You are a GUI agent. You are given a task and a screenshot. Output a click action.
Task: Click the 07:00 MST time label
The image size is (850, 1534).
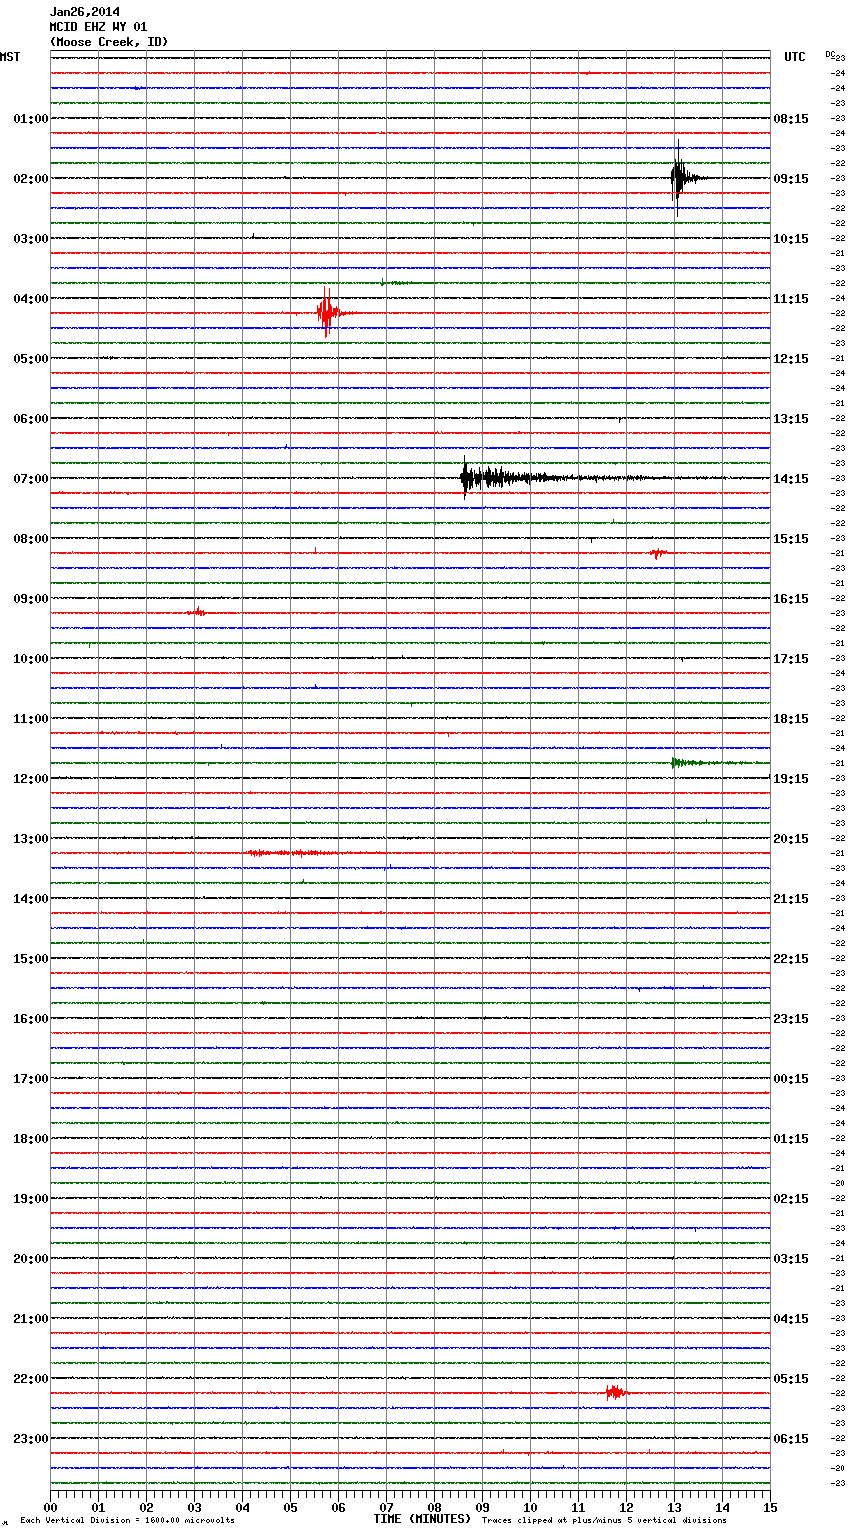click(30, 479)
